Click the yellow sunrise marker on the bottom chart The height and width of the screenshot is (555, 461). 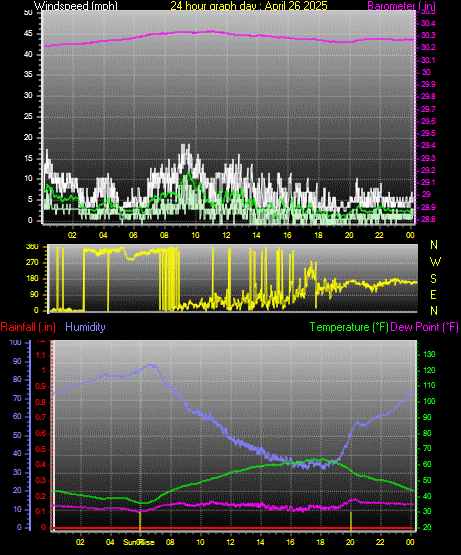click(x=140, y=520)
